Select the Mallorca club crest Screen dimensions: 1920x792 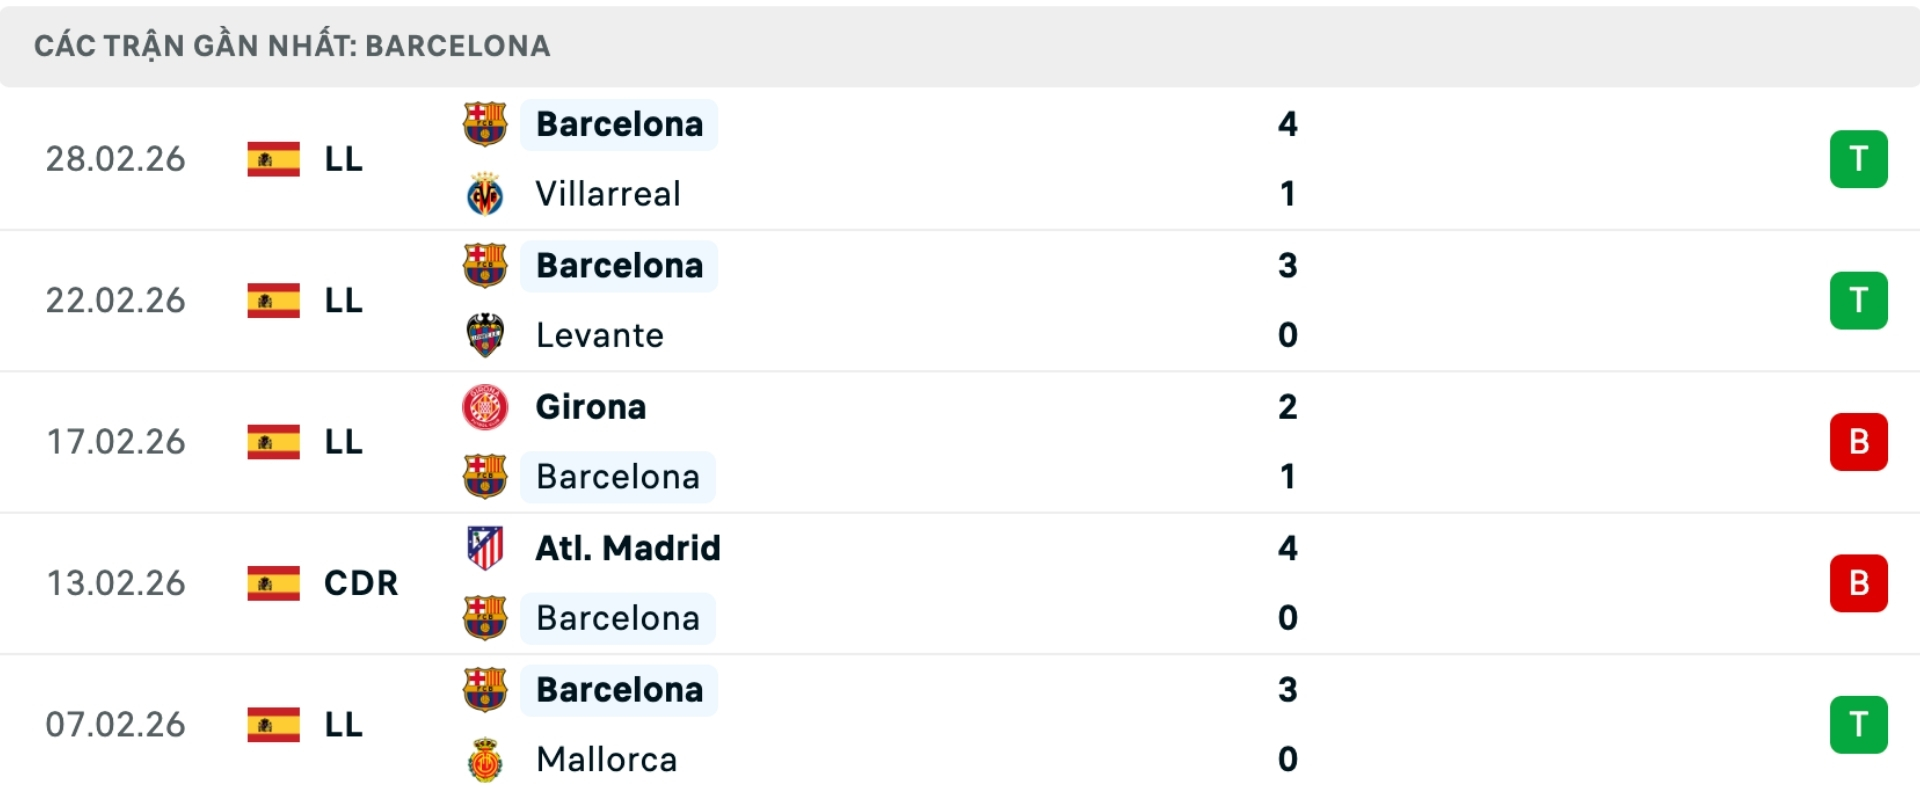tap(486, 759)
